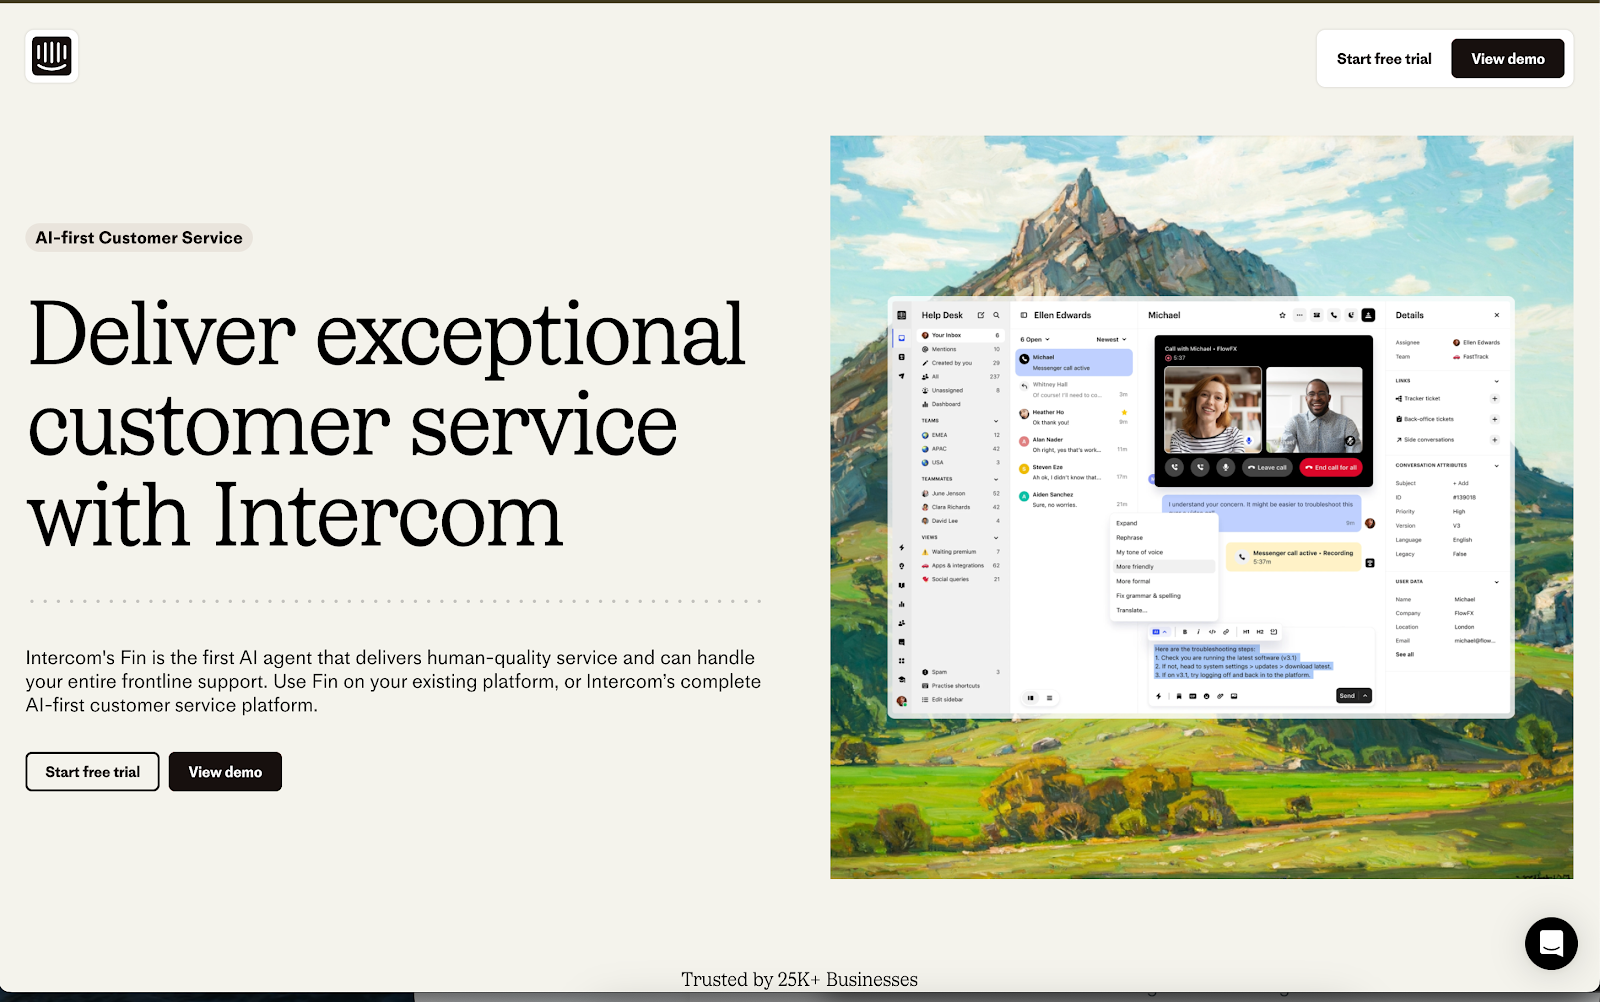Click the hero Start free trial button
Image resolution: width=1600 pixels, height=1002 pixels.
(92, 772)
